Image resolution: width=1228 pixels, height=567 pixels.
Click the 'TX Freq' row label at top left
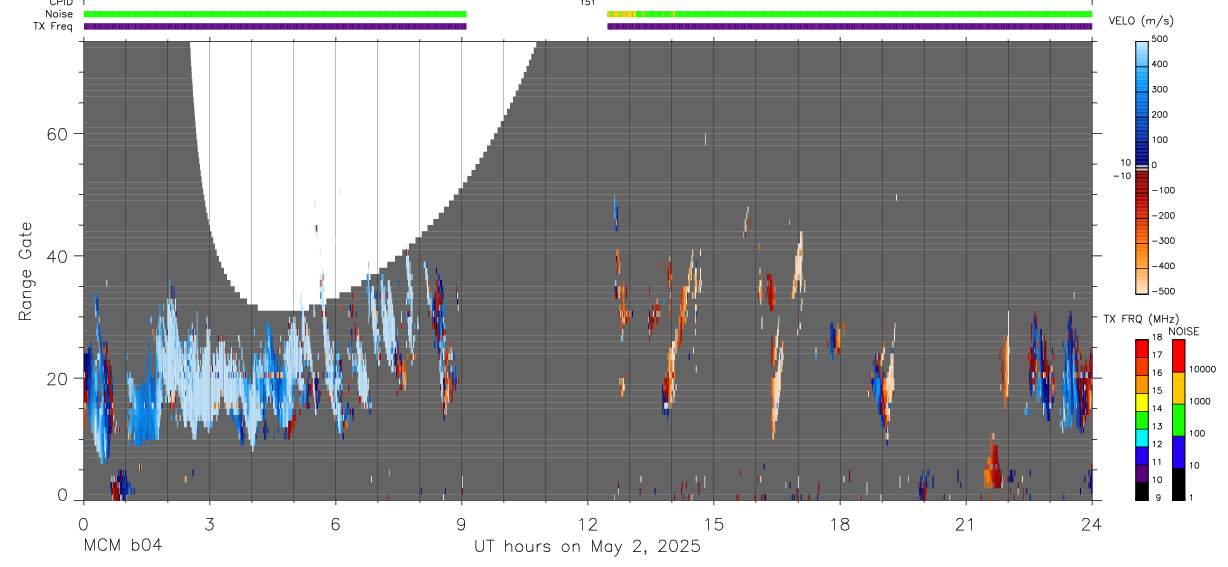tap(54, 26)
